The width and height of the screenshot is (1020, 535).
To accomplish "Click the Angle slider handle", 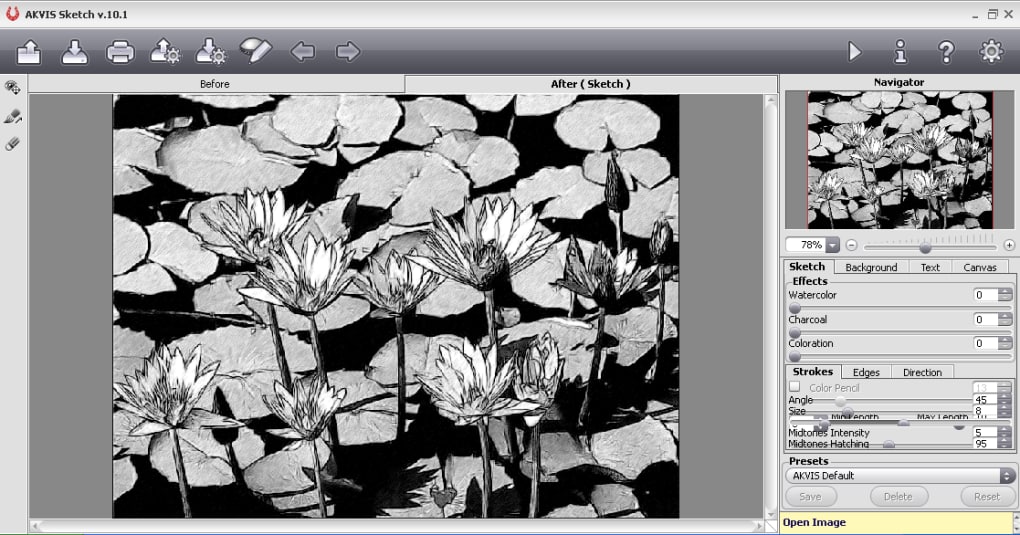I will (x=840, y=402).
